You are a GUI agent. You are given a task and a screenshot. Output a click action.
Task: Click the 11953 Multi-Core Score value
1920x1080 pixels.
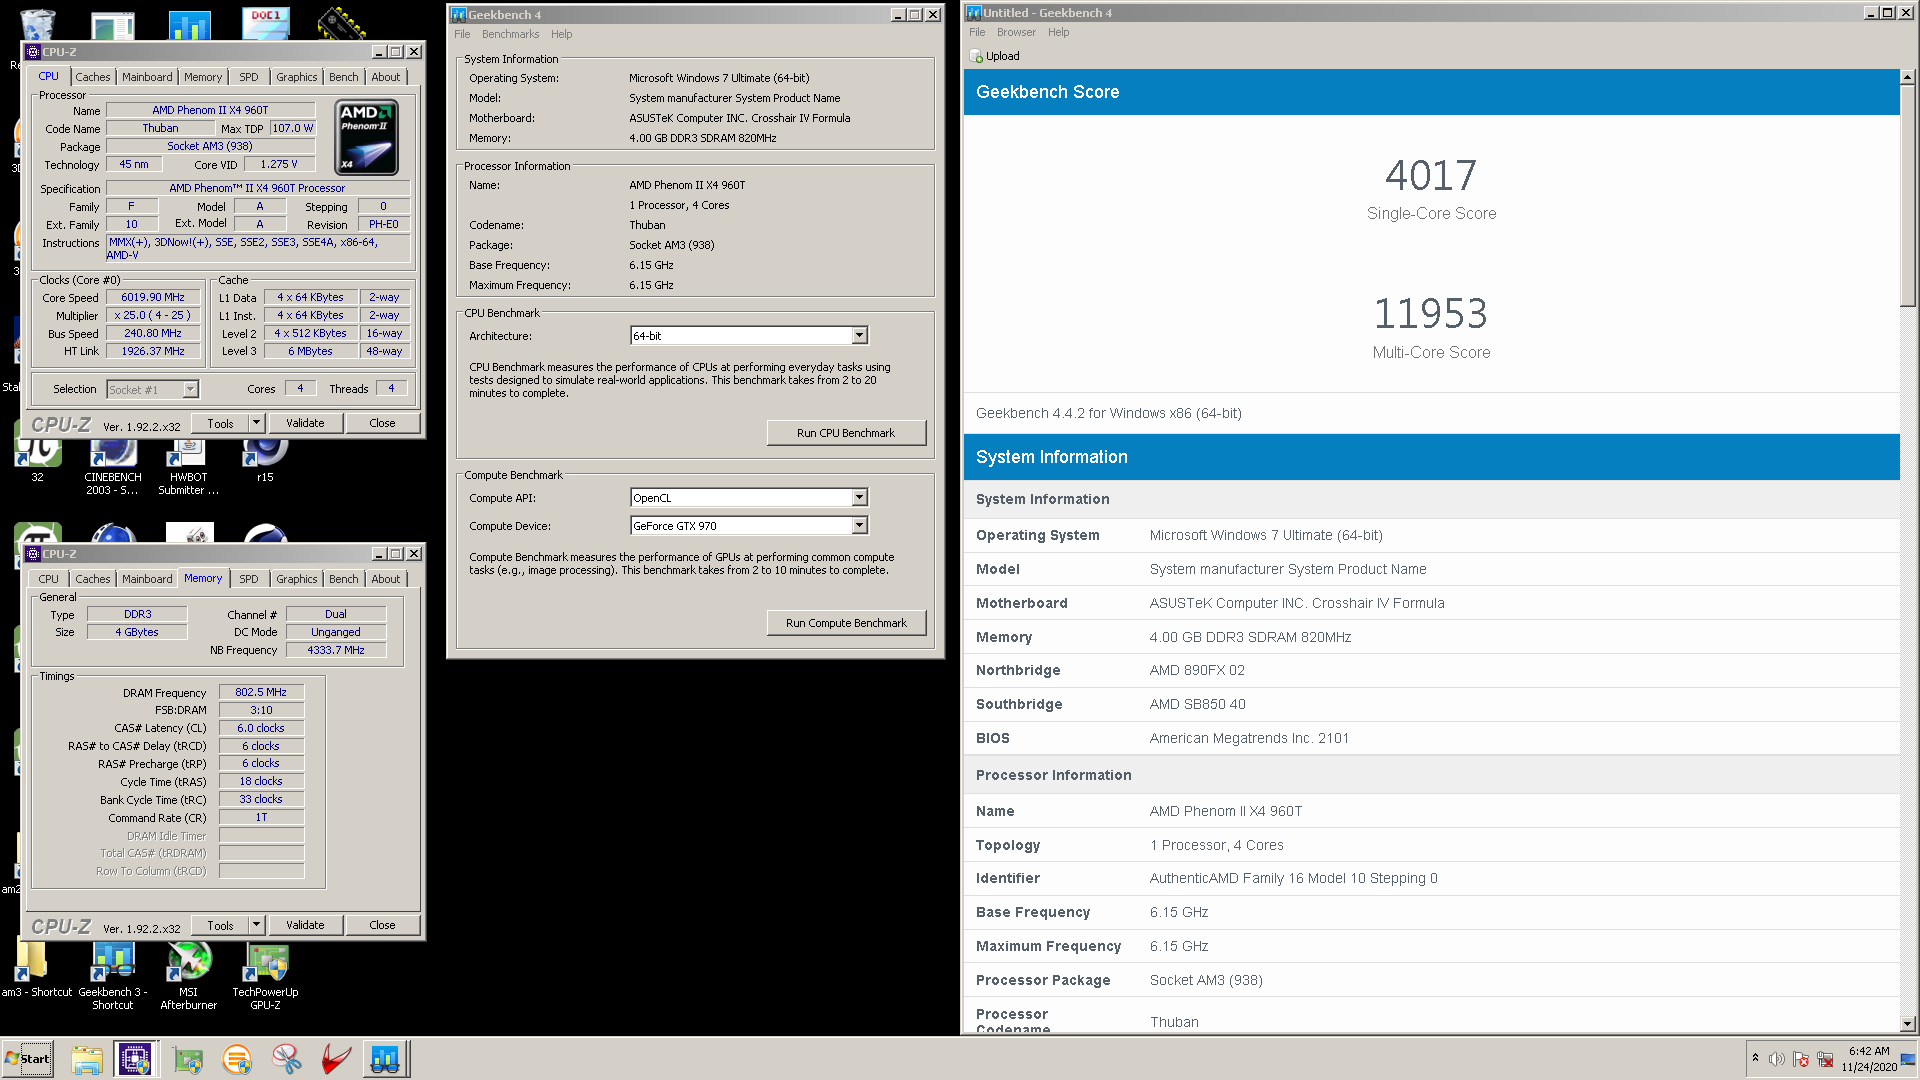[1431, 314]
